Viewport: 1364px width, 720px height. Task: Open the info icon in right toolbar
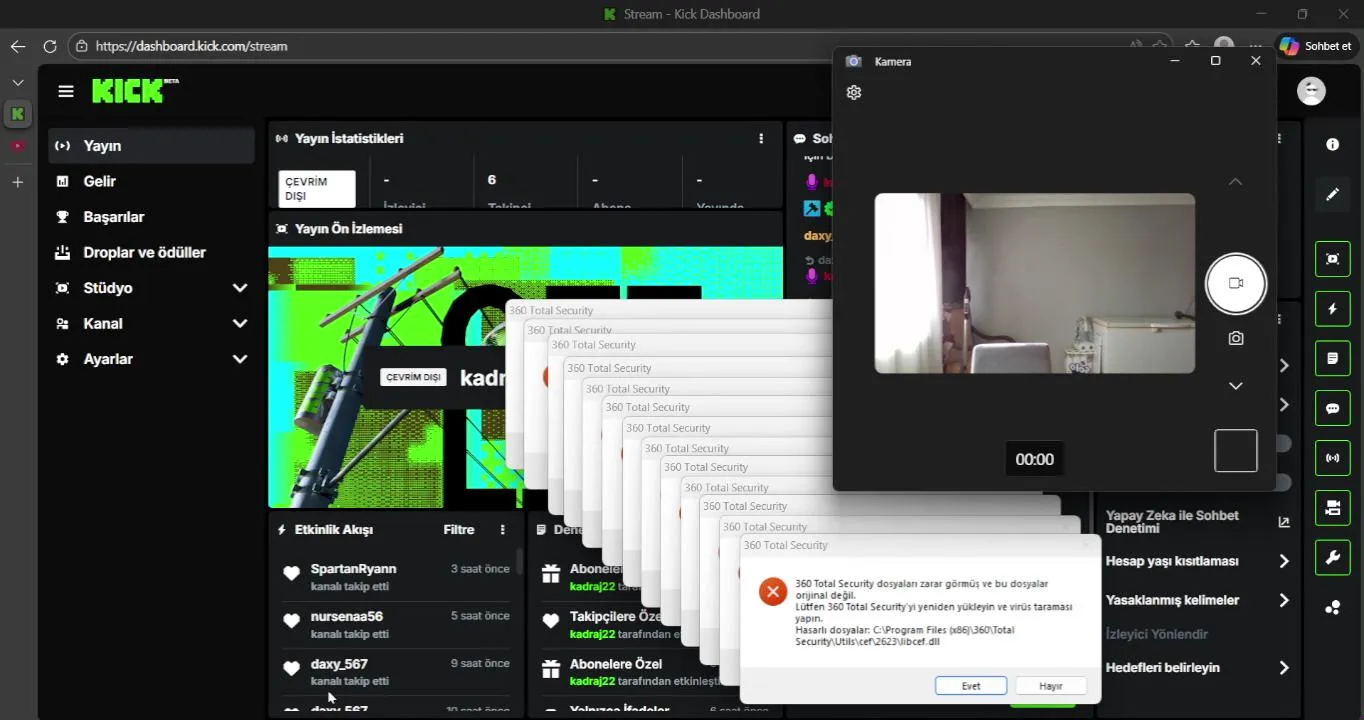pyautogui.click(x=1332, y=145)
